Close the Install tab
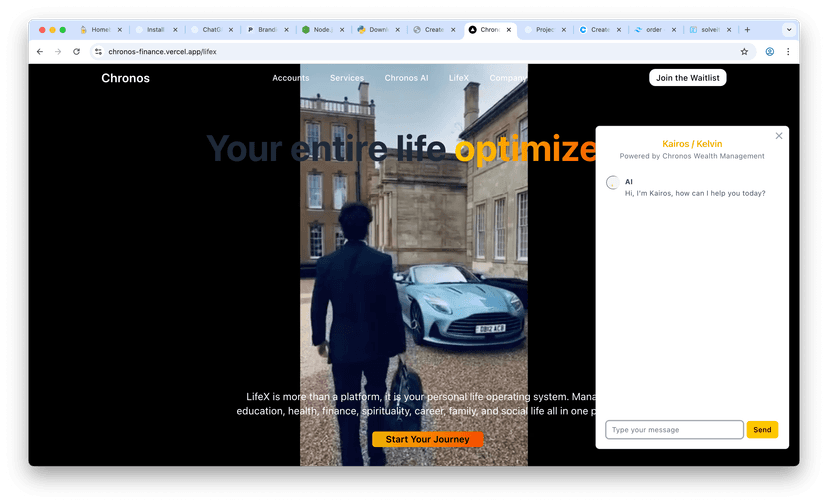This screenshot has width=828, height=504. pos(175,30)
